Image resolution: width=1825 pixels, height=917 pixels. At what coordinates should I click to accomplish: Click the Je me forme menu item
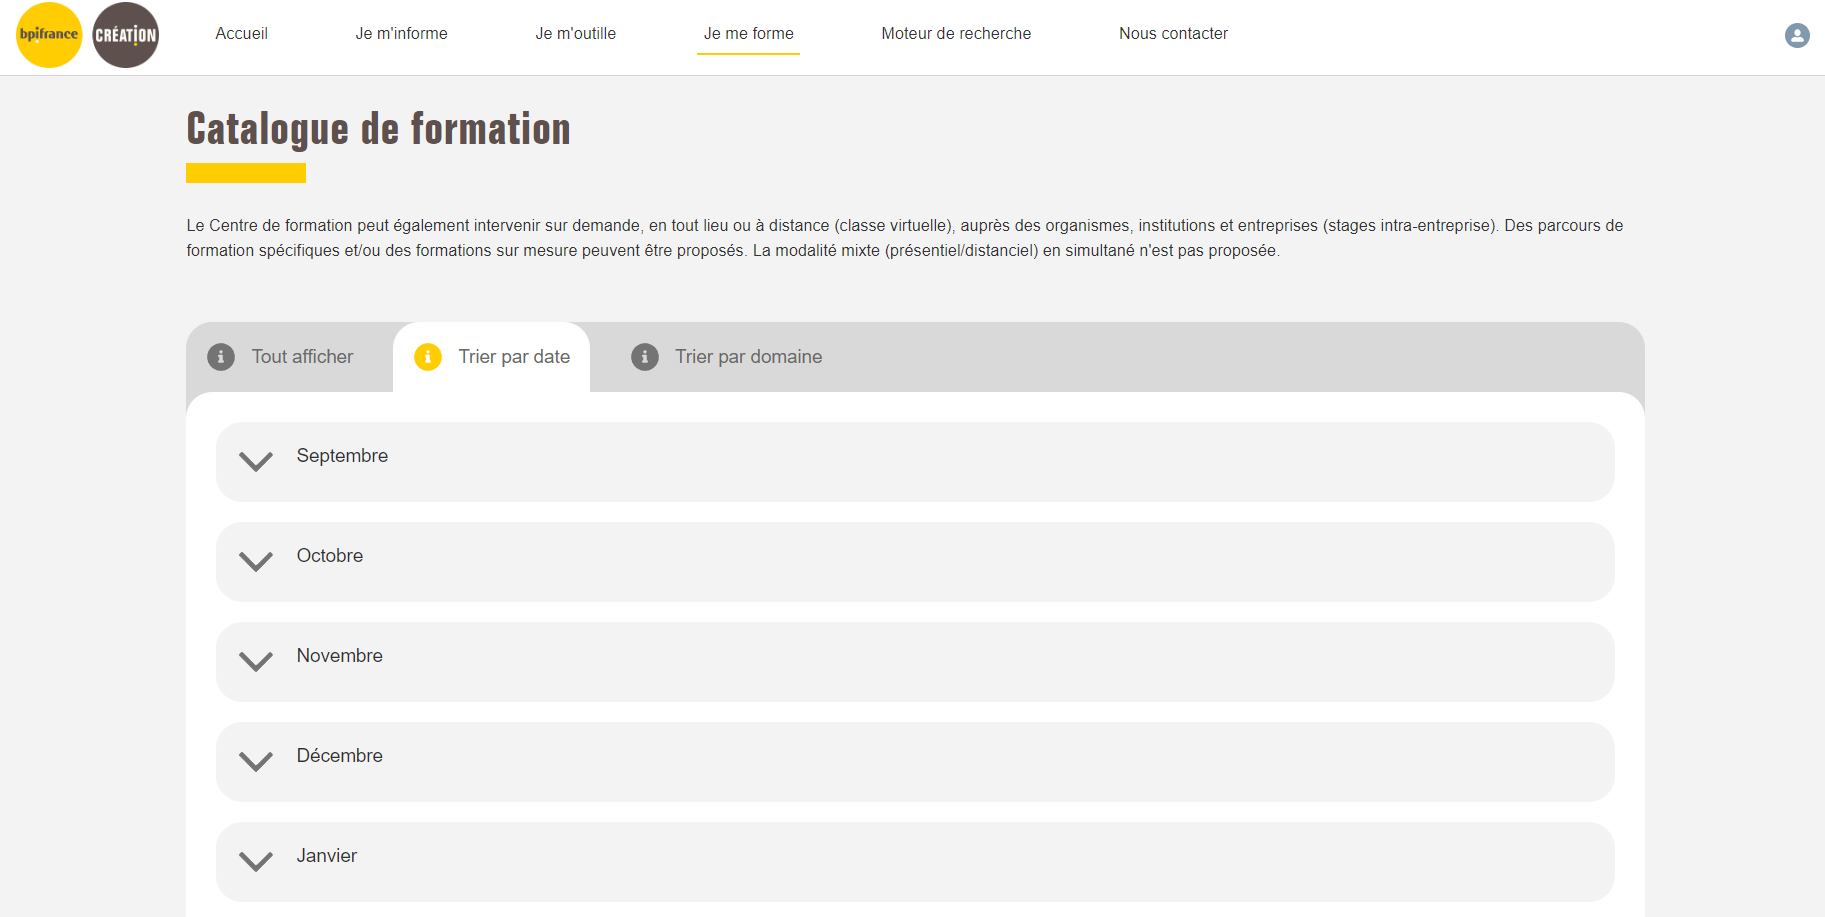pyautogui.click(x=749, y=34)
